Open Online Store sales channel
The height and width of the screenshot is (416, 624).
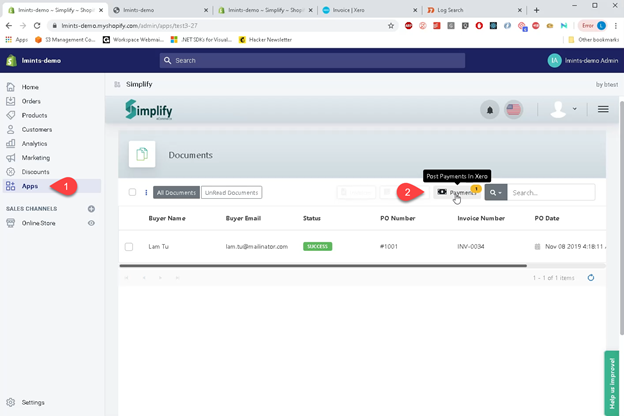[38, 223]
